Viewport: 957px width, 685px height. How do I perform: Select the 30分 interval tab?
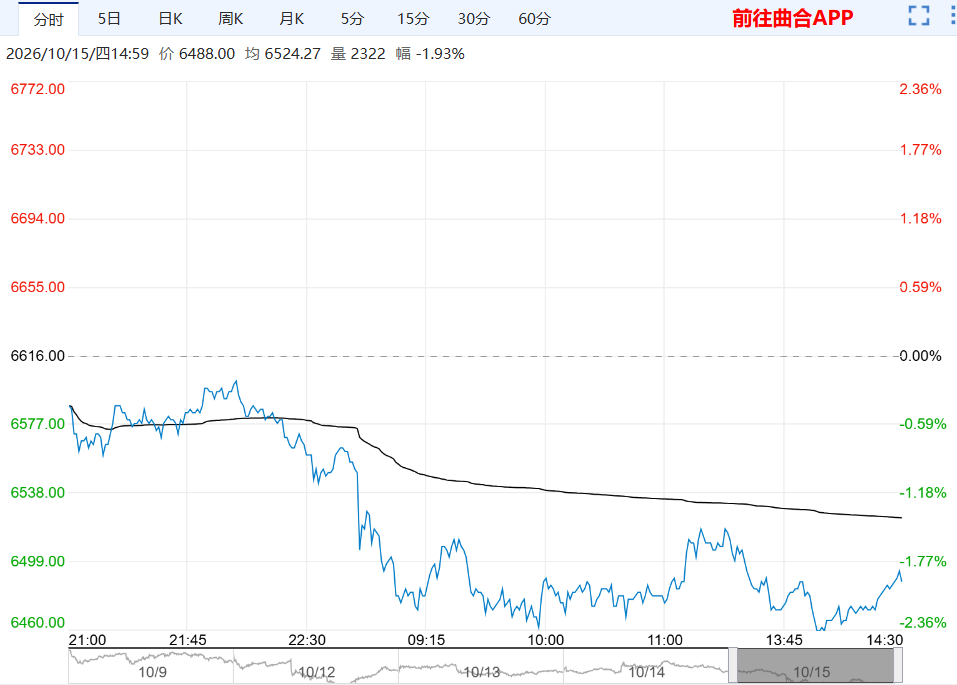click(x=474, y=19)
